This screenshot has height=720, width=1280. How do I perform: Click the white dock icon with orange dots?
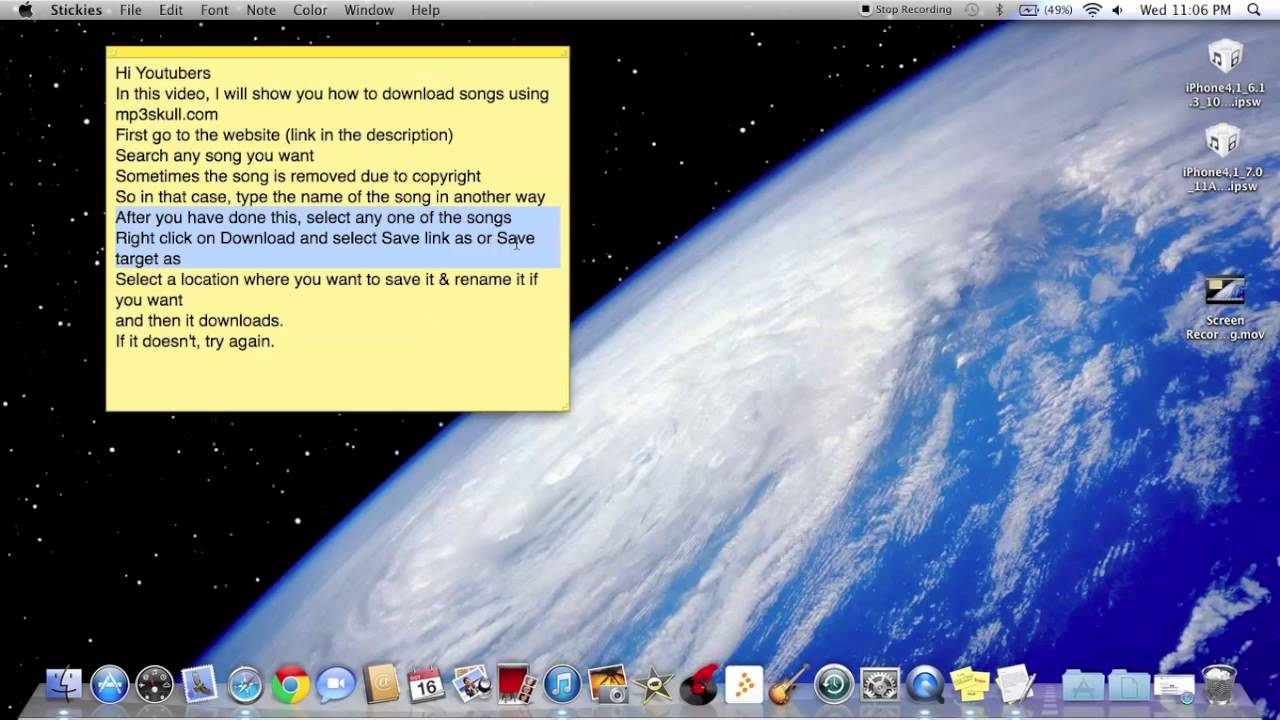coord(744,684)
